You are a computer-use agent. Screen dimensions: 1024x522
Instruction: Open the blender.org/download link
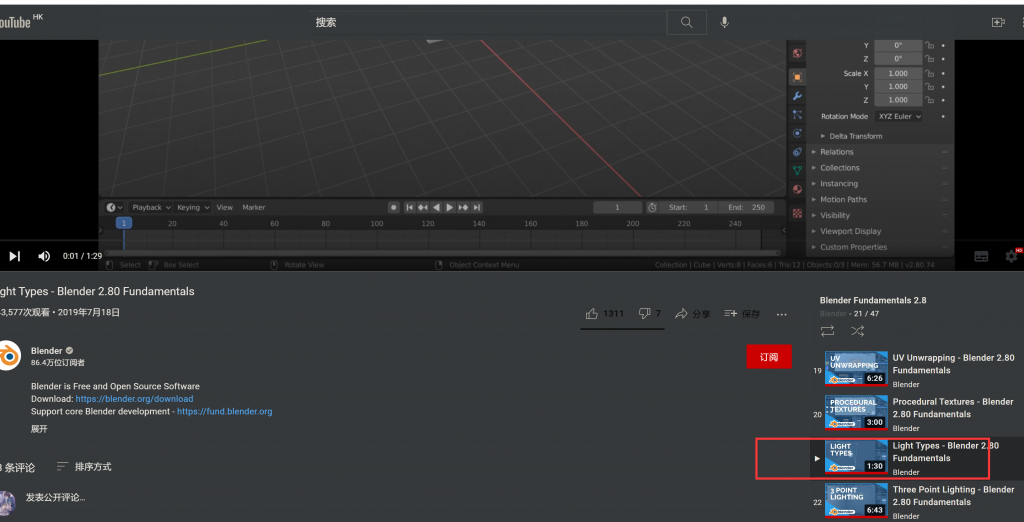click(x=134, y=399)
